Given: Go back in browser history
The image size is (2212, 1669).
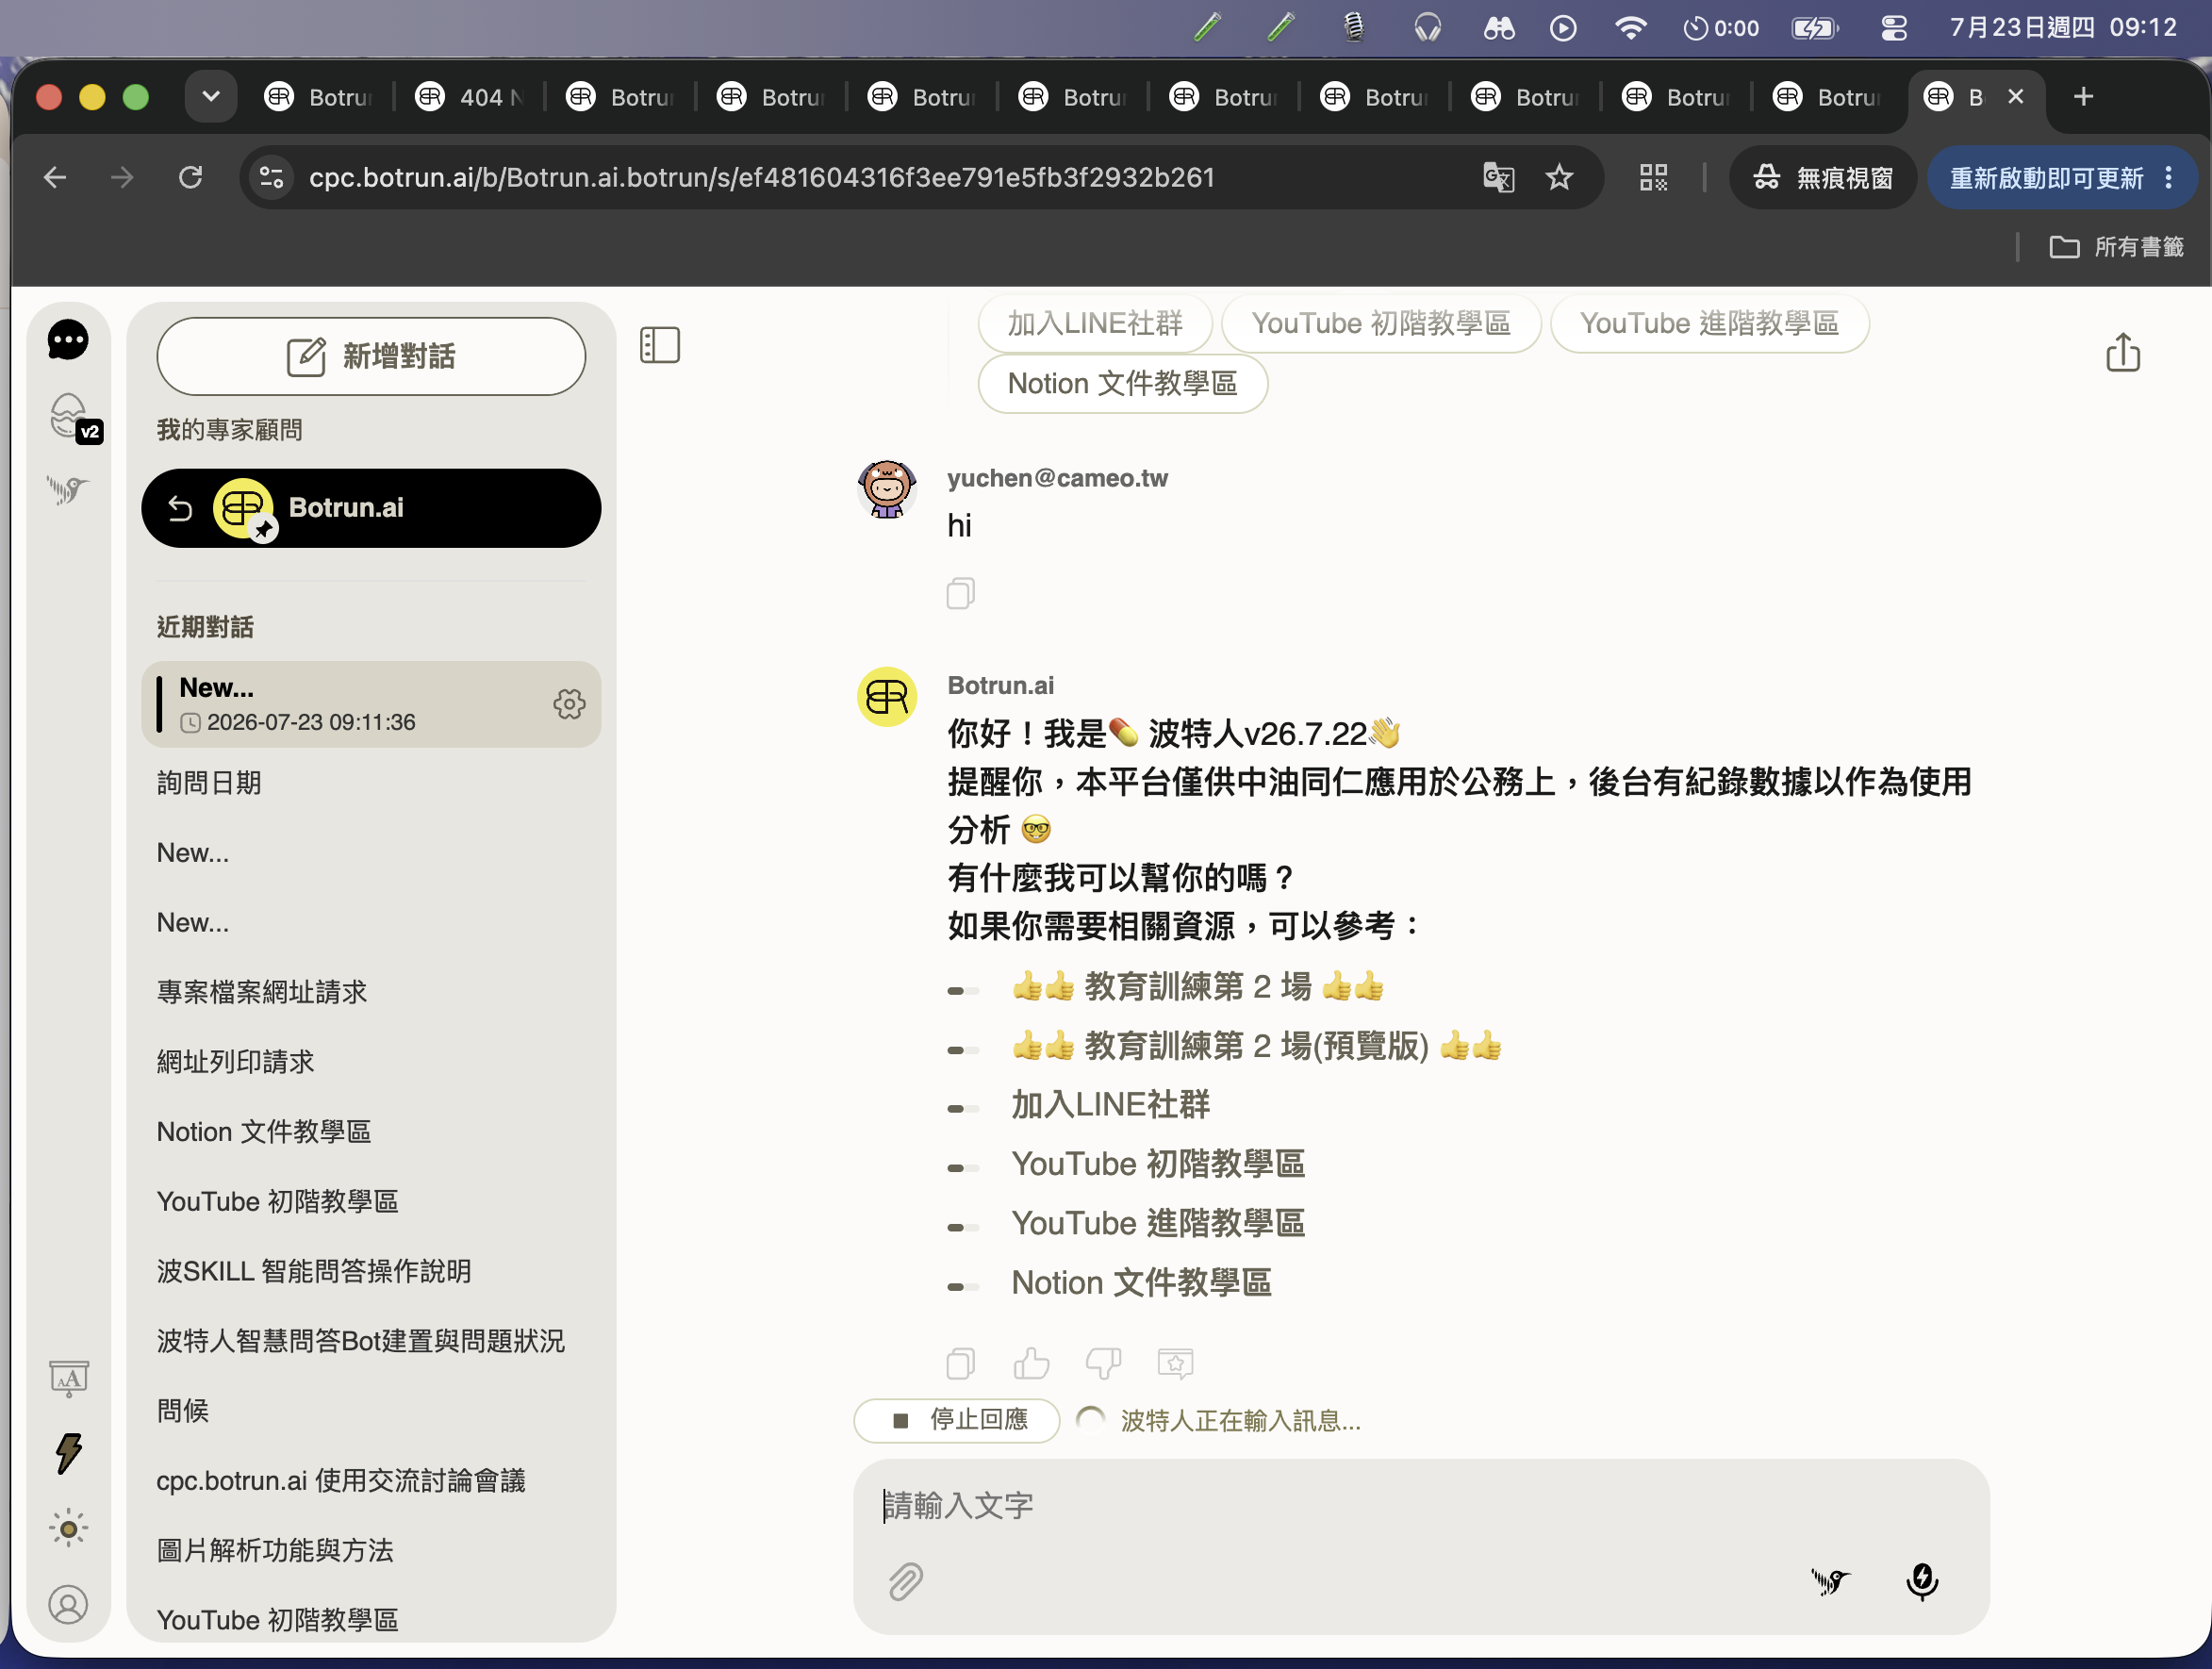Looking at the screenshot, I should (x=55, y=178).
